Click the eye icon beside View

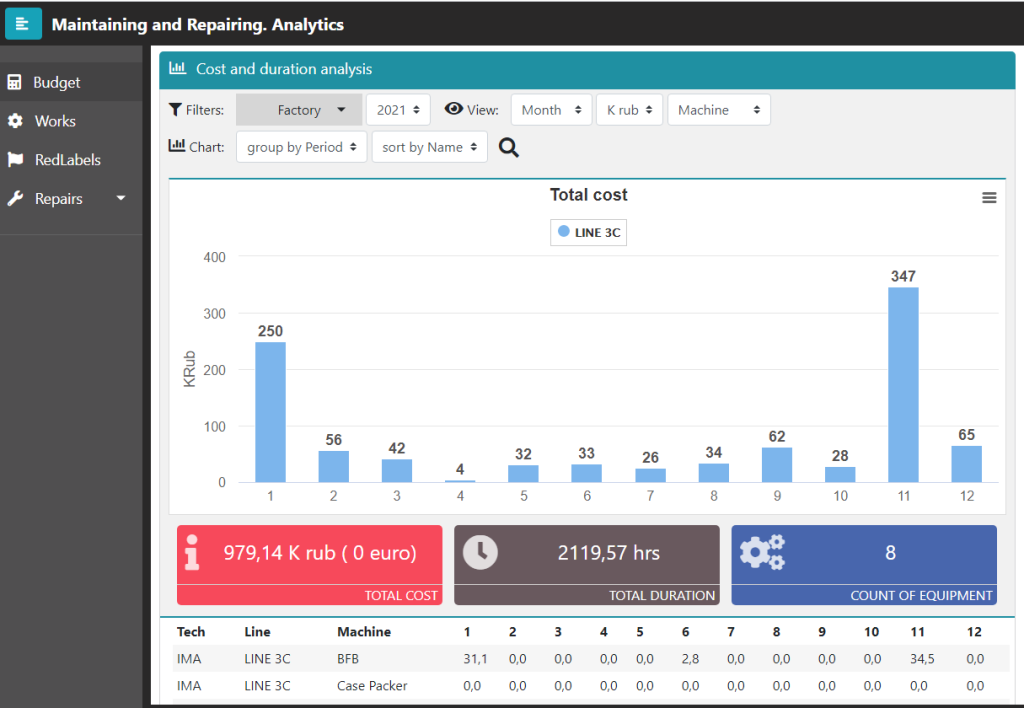pyautogui.click(x=454, y=110)
